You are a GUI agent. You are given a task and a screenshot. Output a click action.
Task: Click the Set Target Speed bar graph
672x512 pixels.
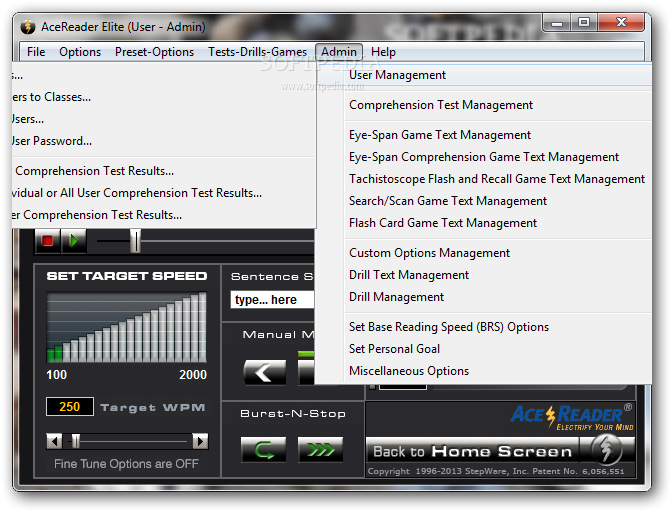click(x=126, y=327)
